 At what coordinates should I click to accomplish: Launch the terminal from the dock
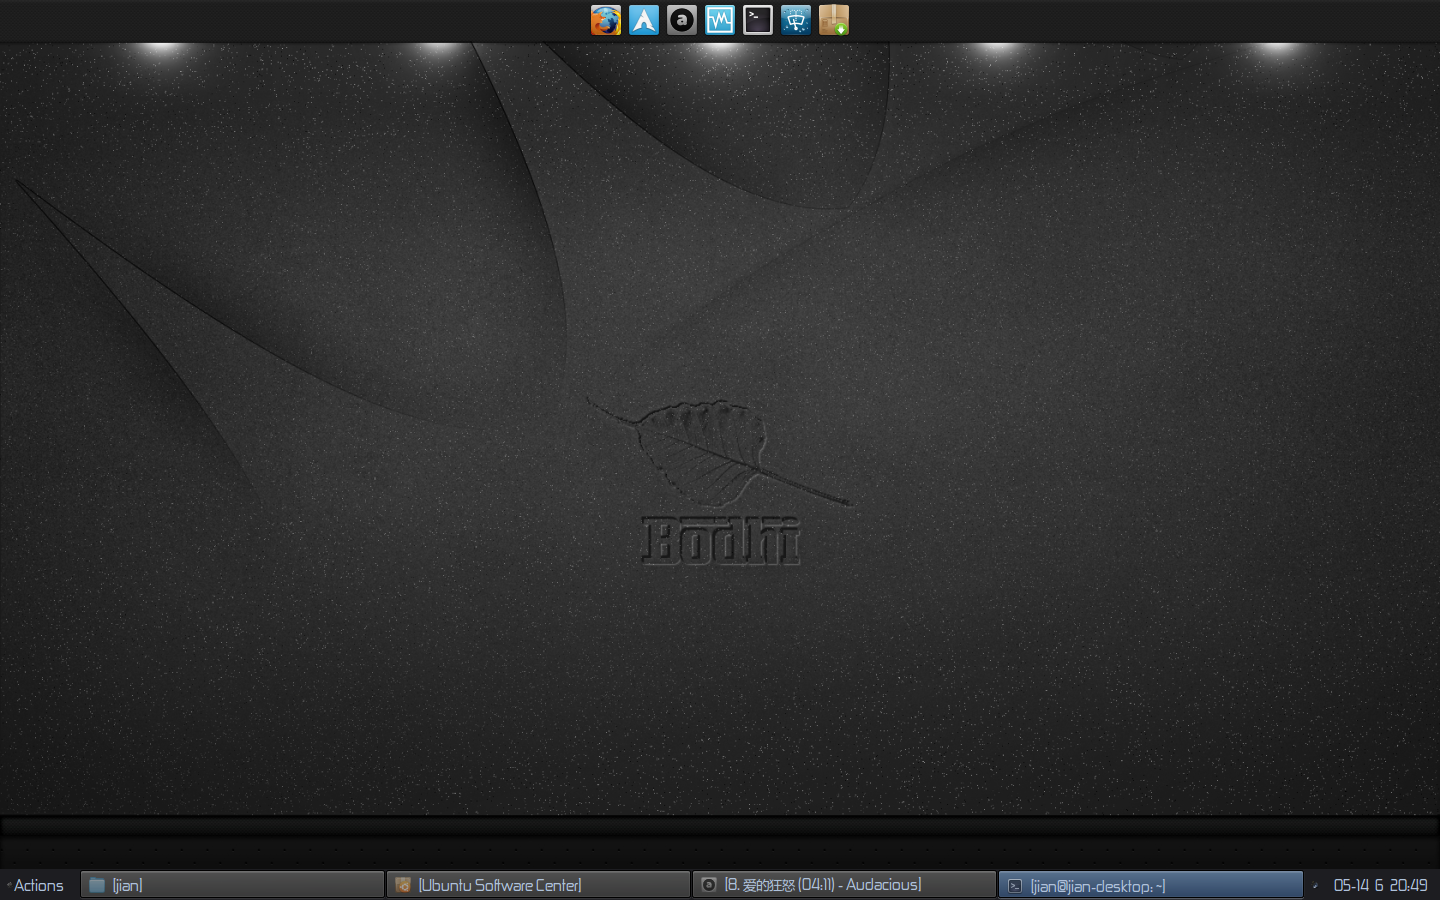pos(758,20)
